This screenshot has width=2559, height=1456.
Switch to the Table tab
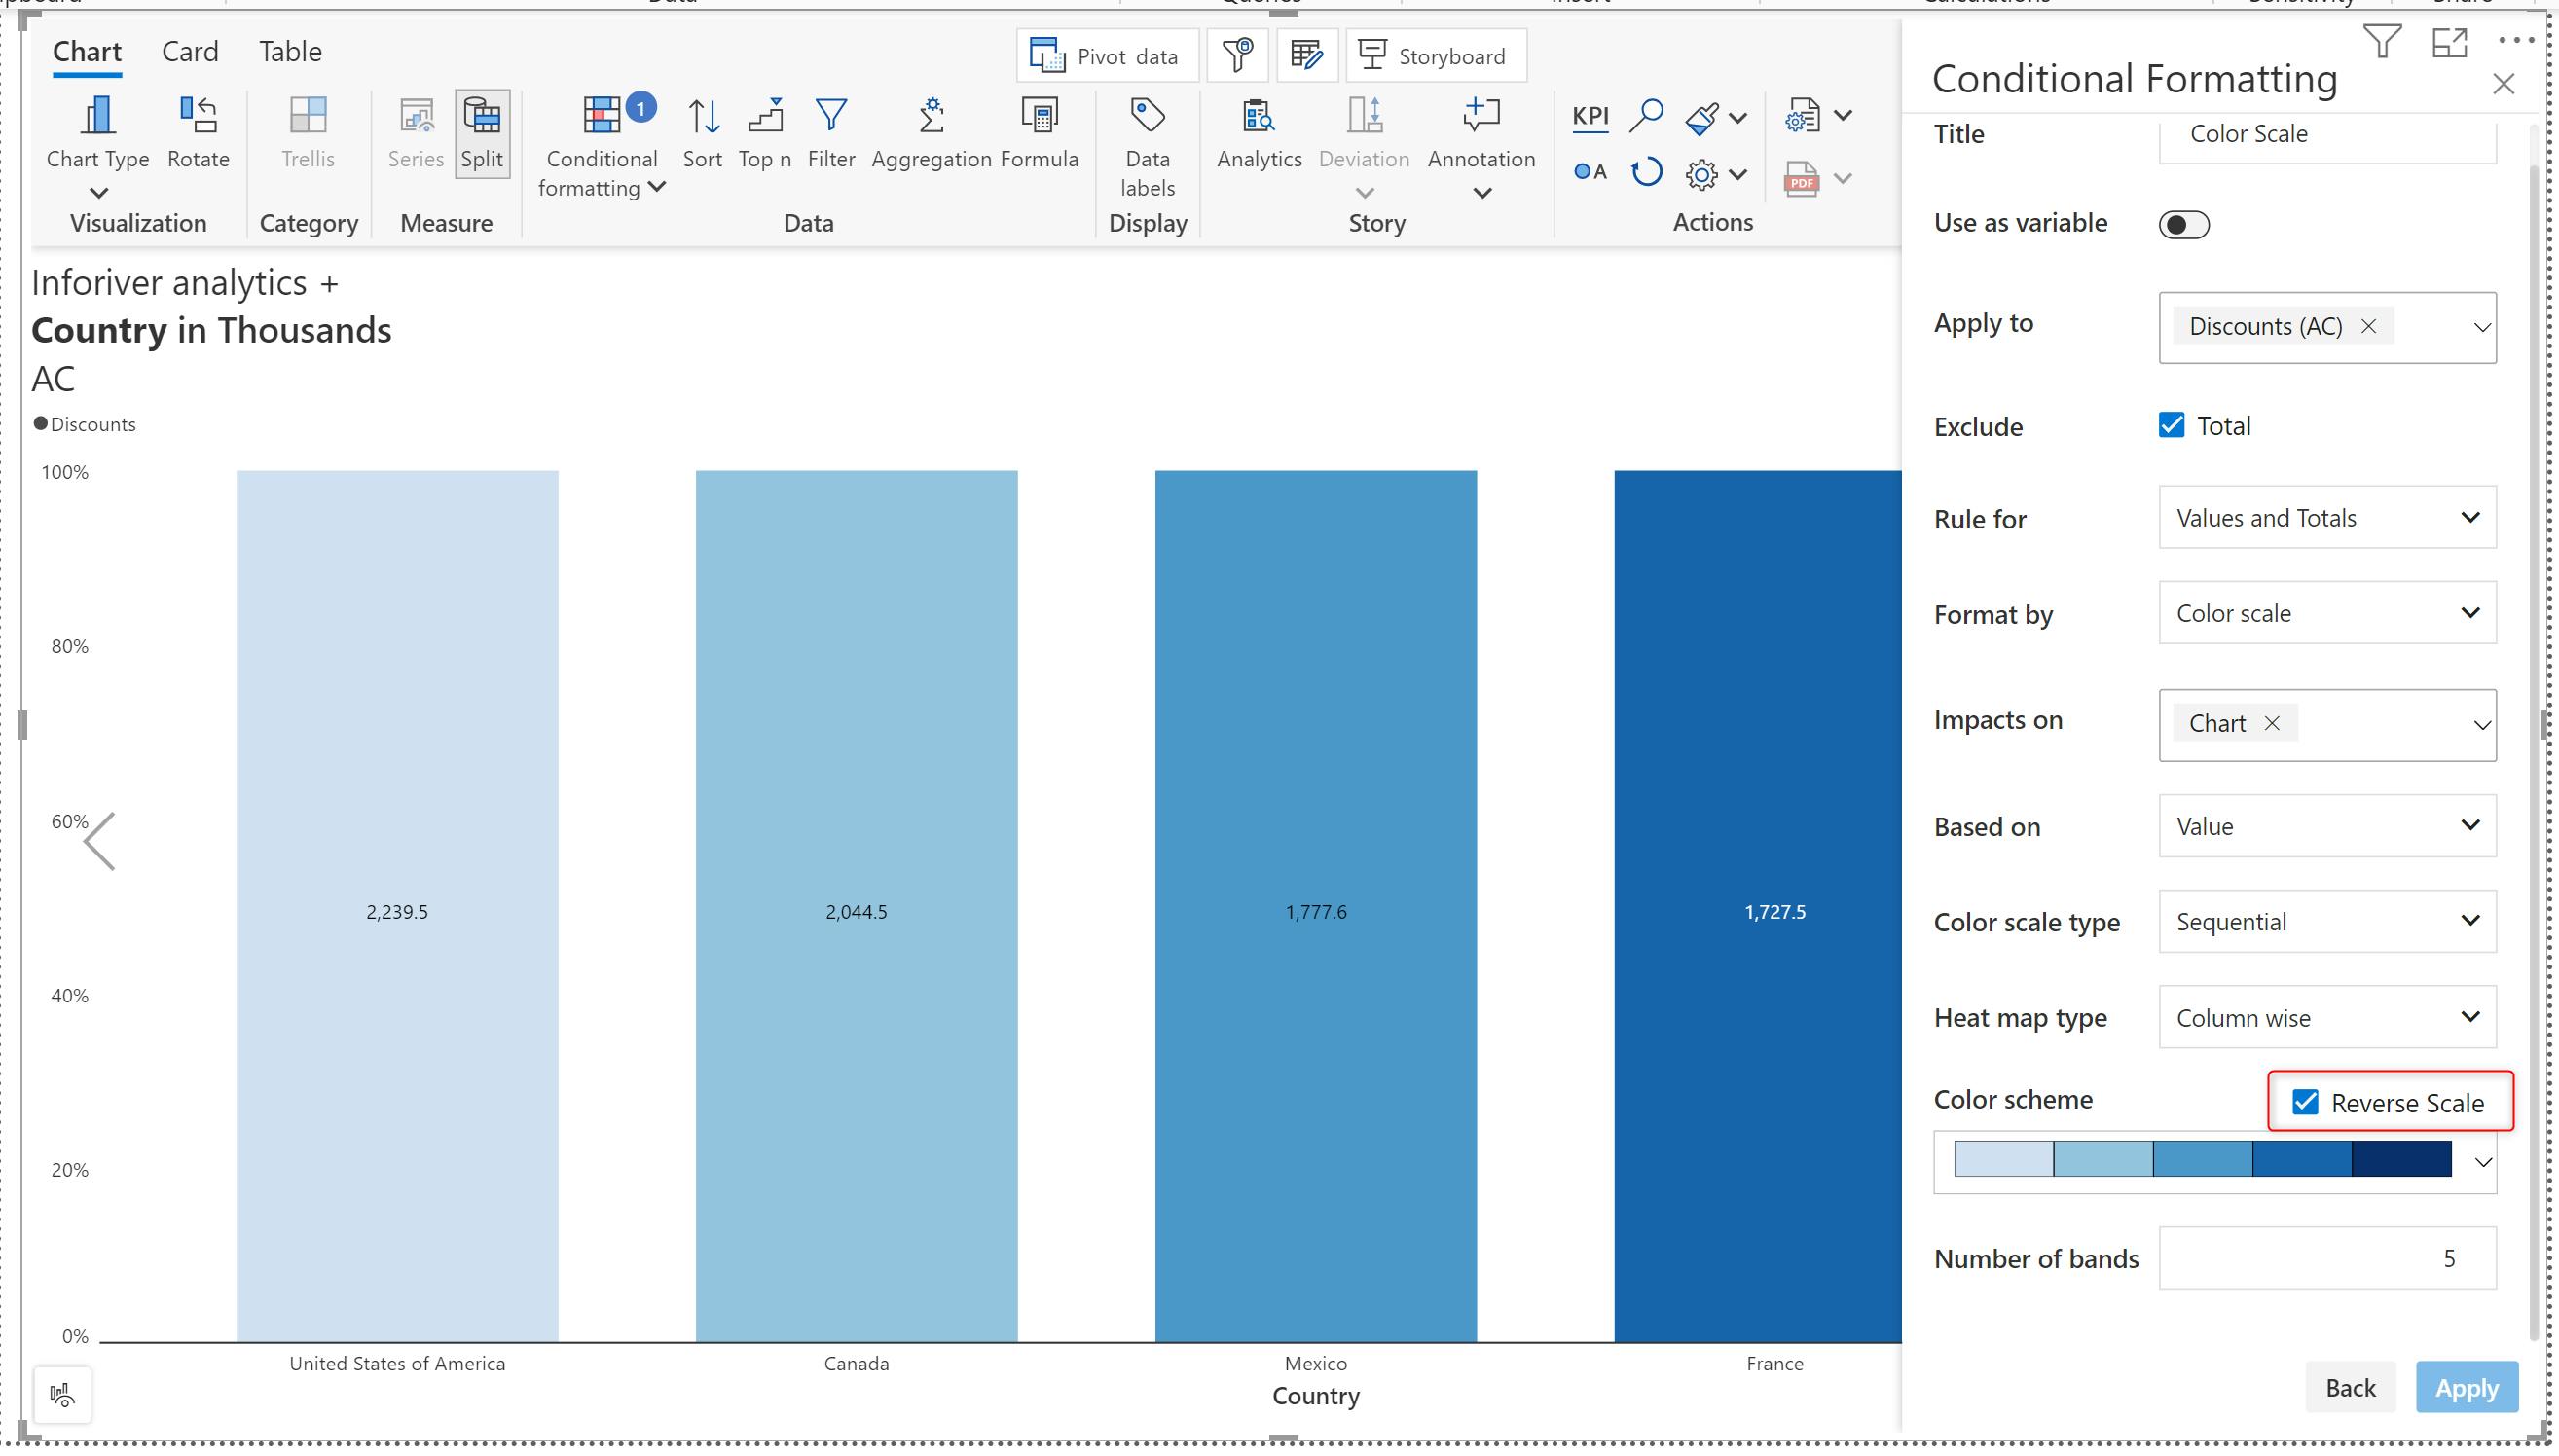[x=290, y=51]
